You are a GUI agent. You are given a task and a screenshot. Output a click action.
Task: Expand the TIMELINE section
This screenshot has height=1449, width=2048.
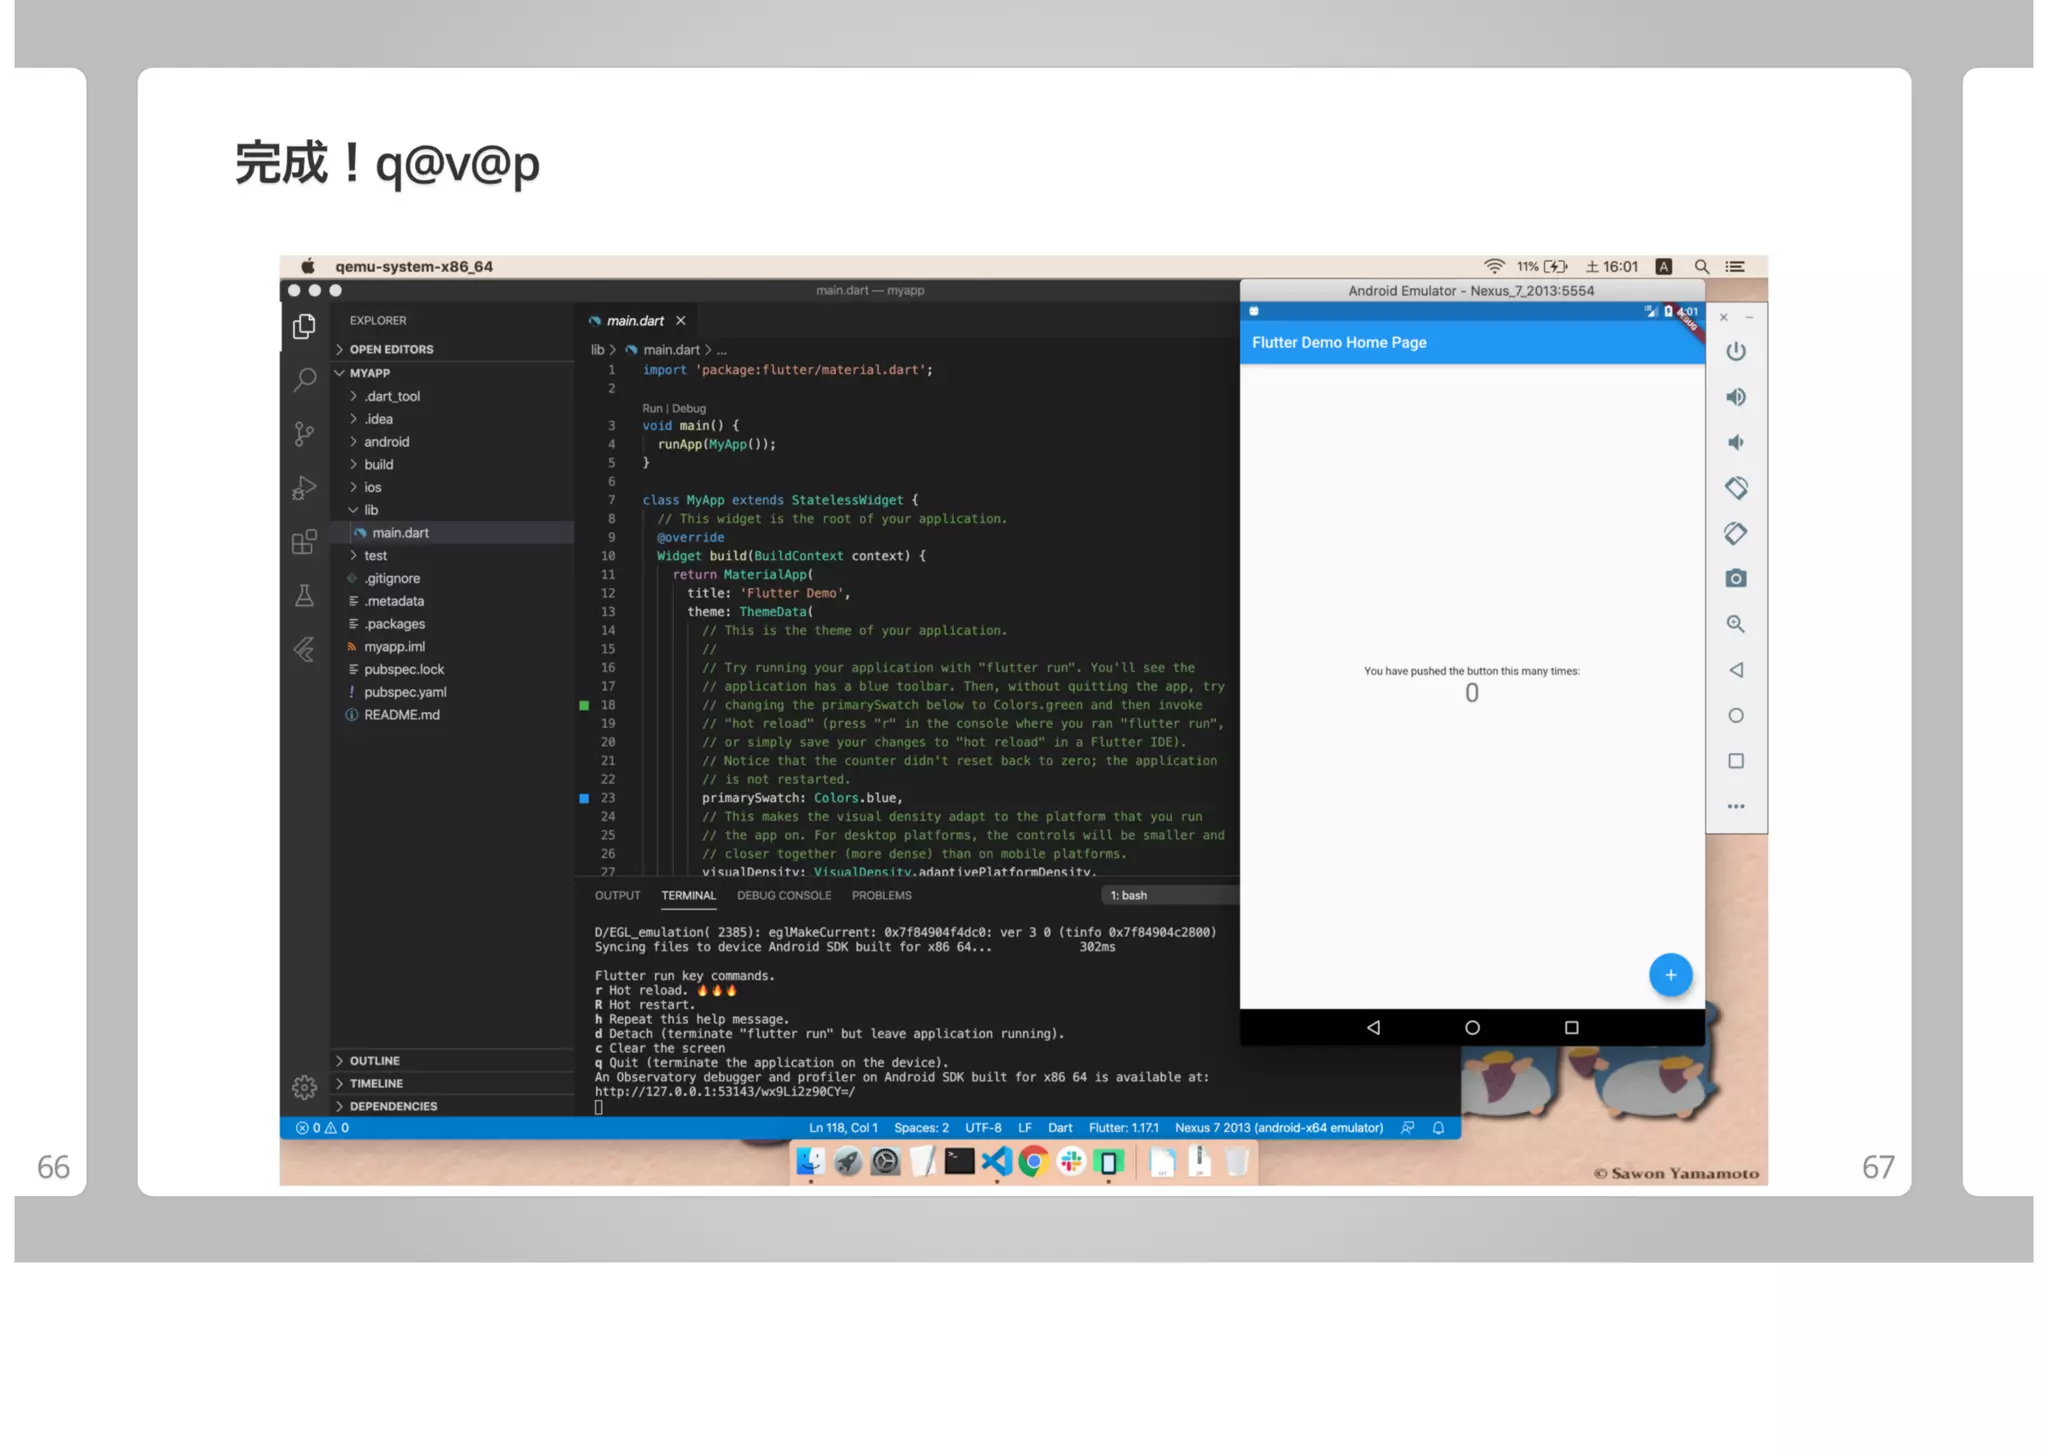(452, 1083)
